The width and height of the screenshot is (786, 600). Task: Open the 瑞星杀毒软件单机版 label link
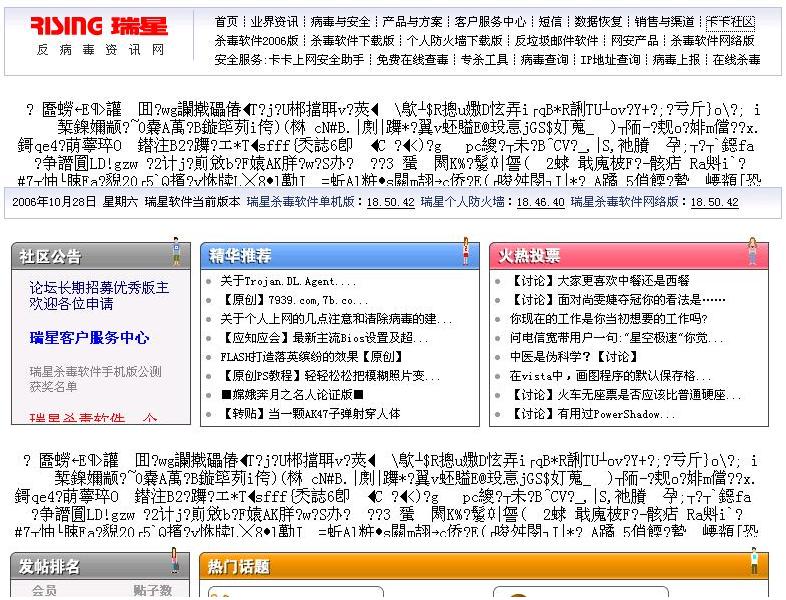(300, 202)
